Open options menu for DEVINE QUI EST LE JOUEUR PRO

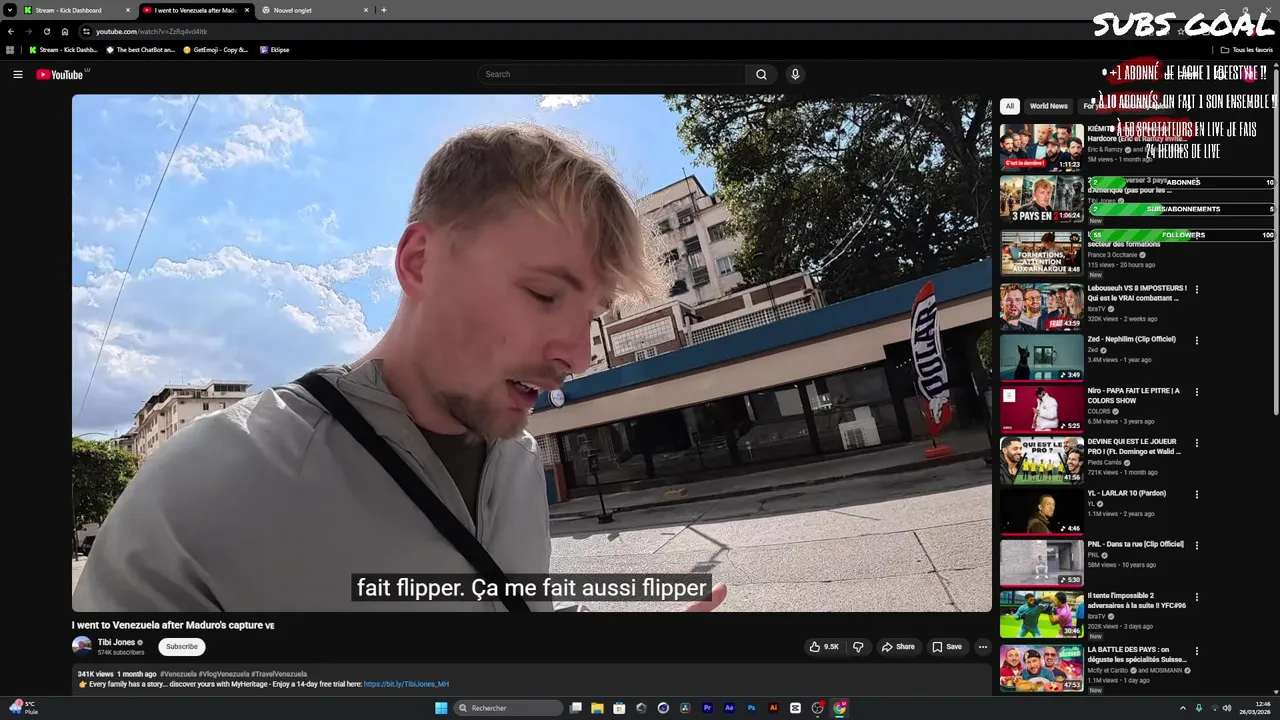click(1196, 443)
